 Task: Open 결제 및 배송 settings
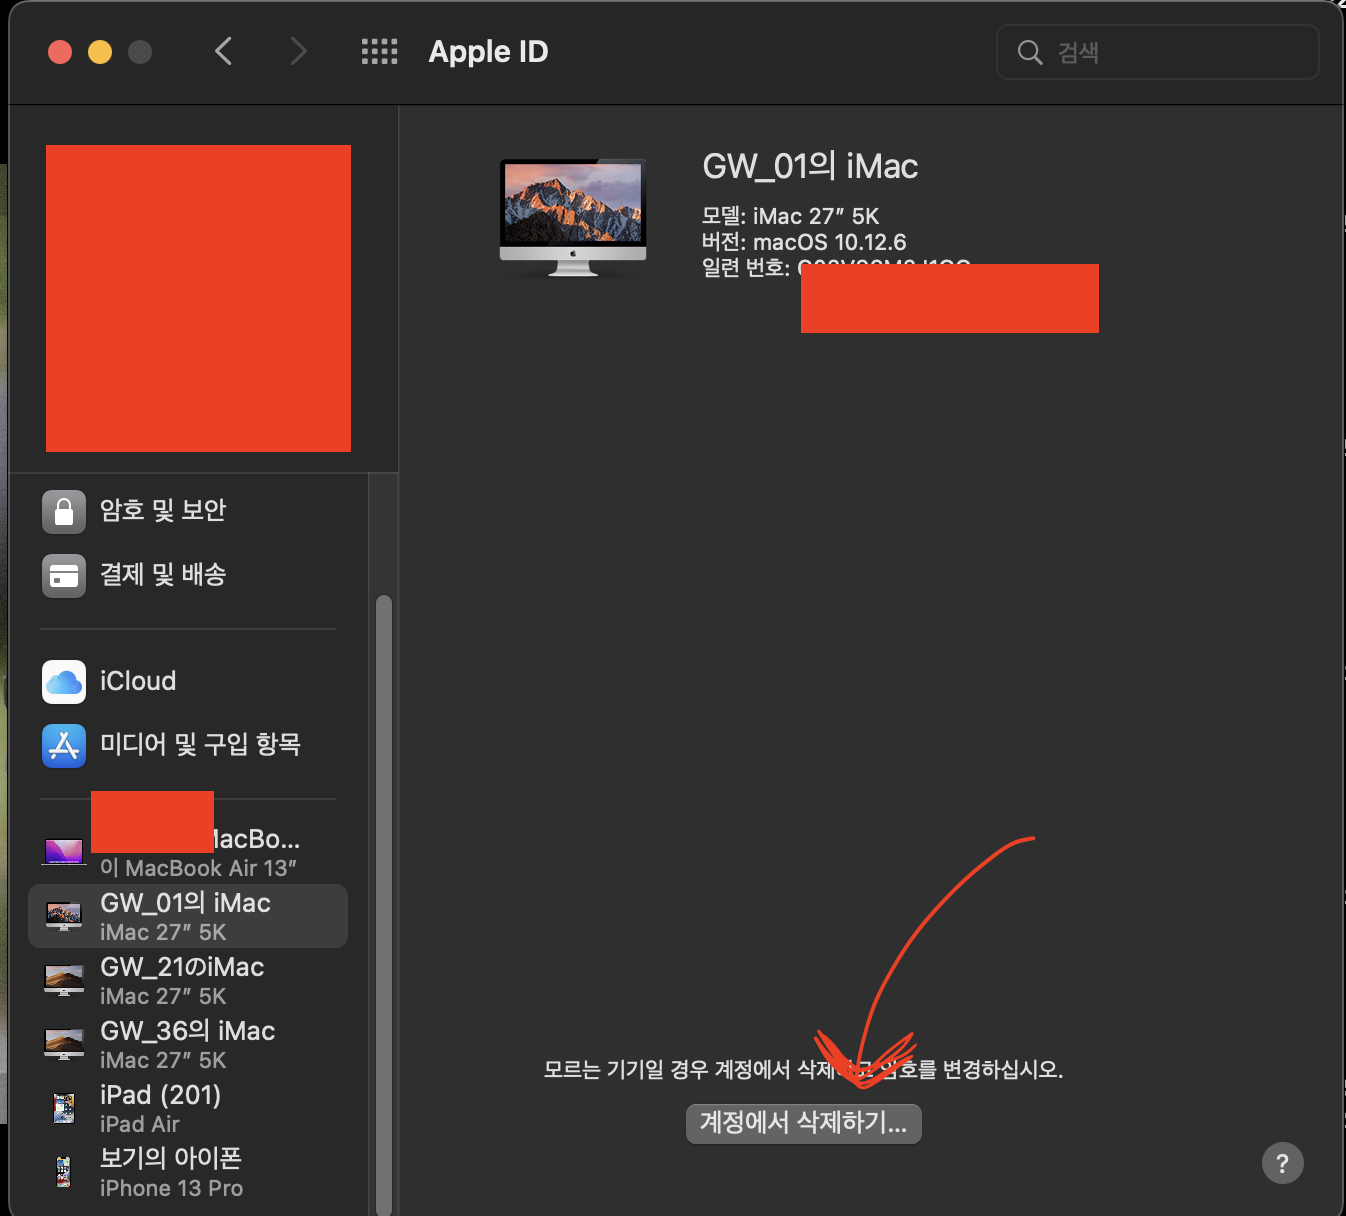[188, 575]
